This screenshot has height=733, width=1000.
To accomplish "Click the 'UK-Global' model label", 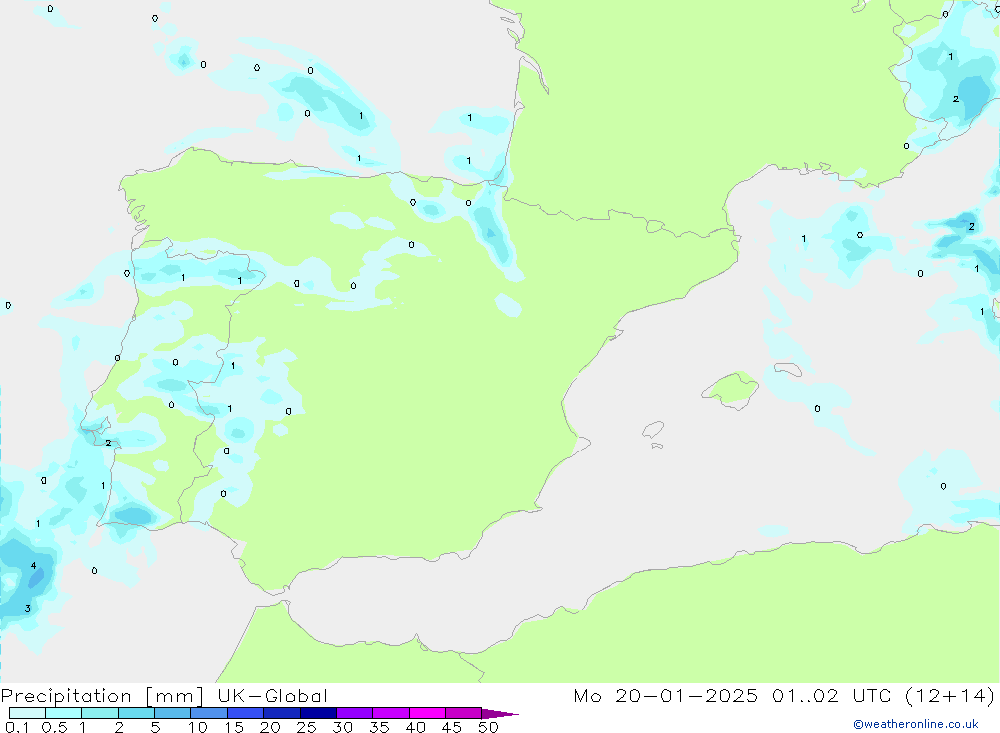I will (272, 696).
